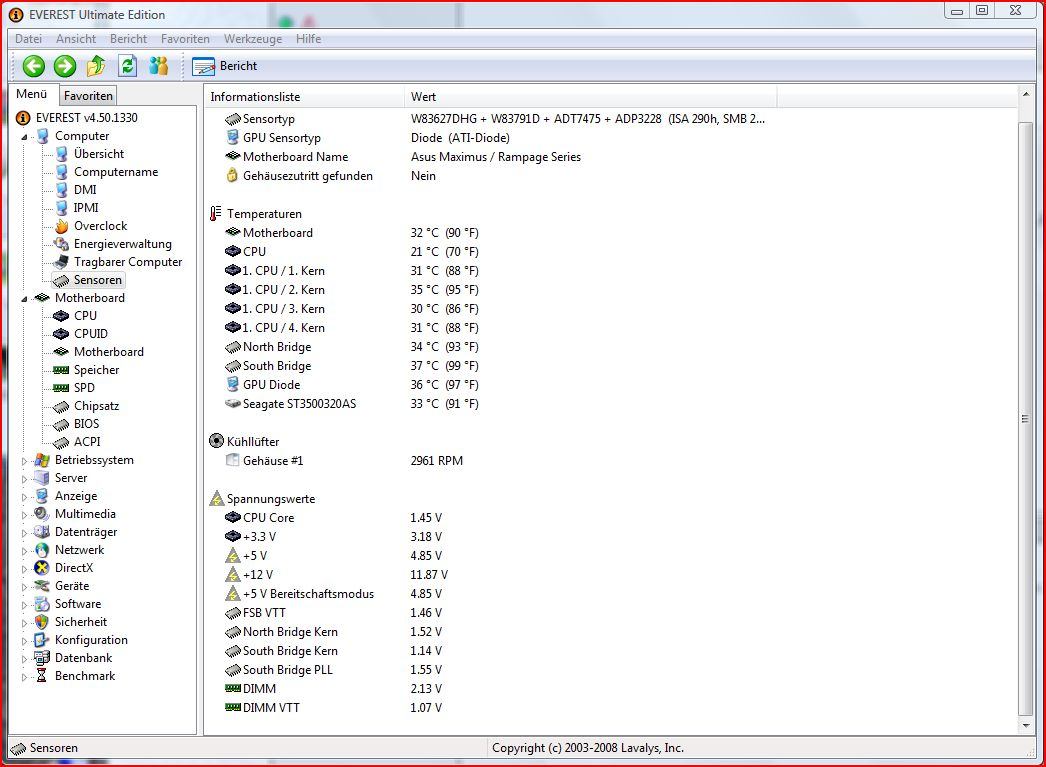Open the Bericht report wizard
Image resolution: width=1046 pixels, height=767 pixels.
(x=225, y=66)
